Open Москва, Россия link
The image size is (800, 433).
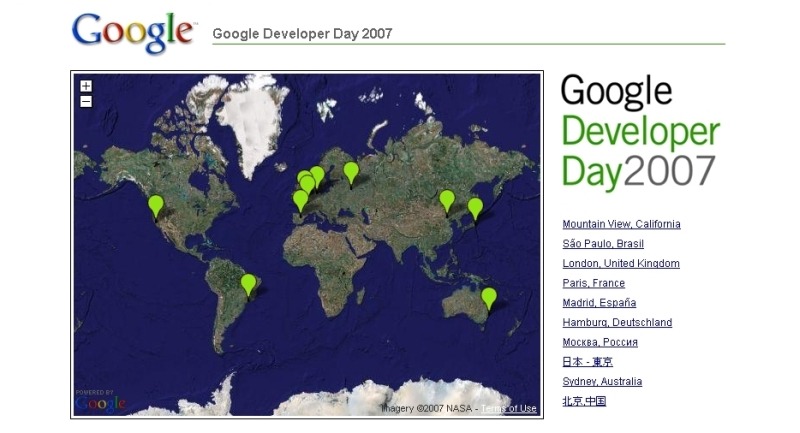600,342
